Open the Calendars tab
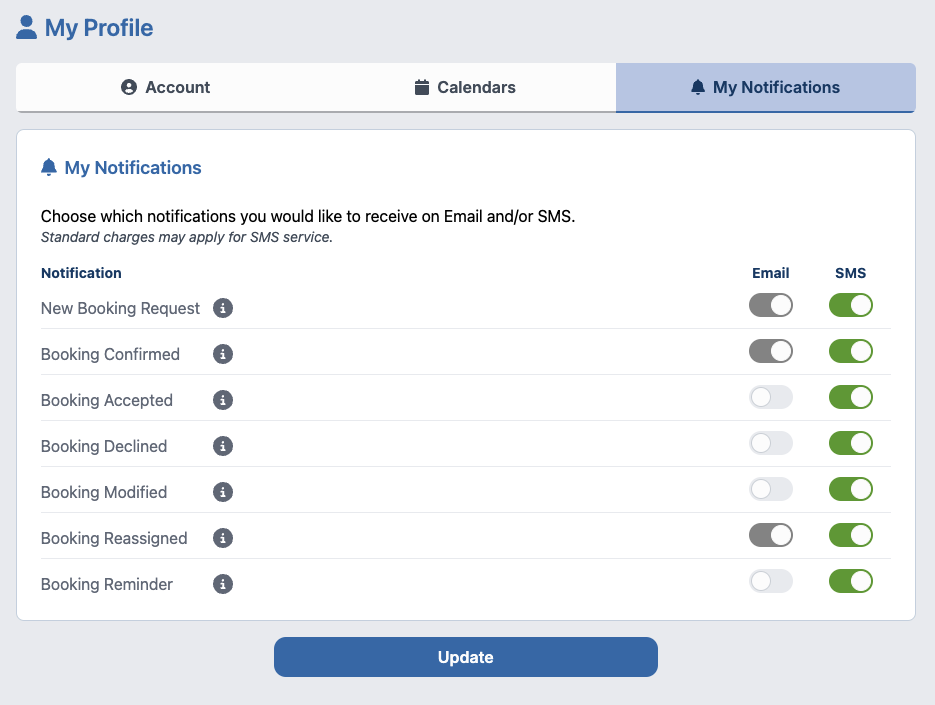The width and height of the screenshot is (935, 705). tap(466, 88)
